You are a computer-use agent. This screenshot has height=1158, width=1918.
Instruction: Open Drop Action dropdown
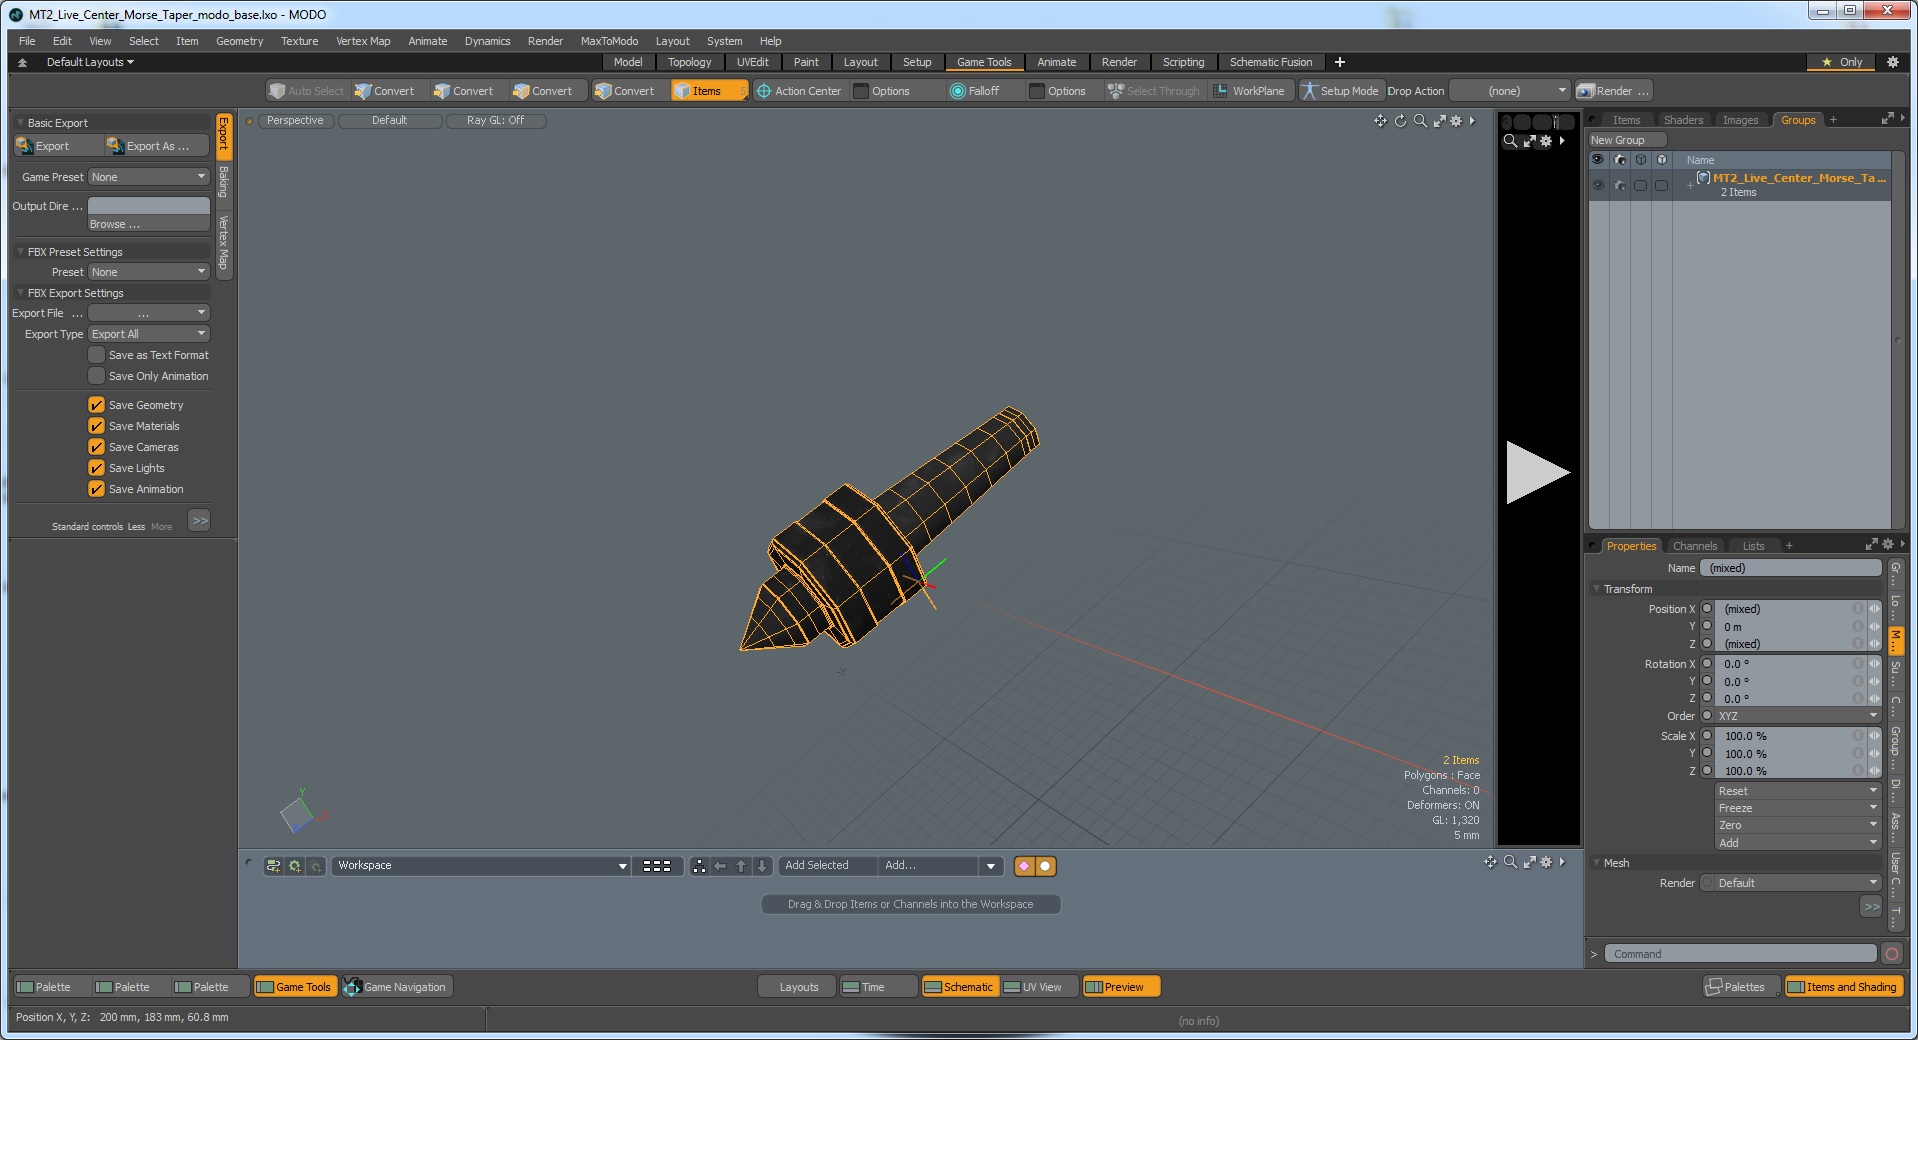pos(1510,91)
